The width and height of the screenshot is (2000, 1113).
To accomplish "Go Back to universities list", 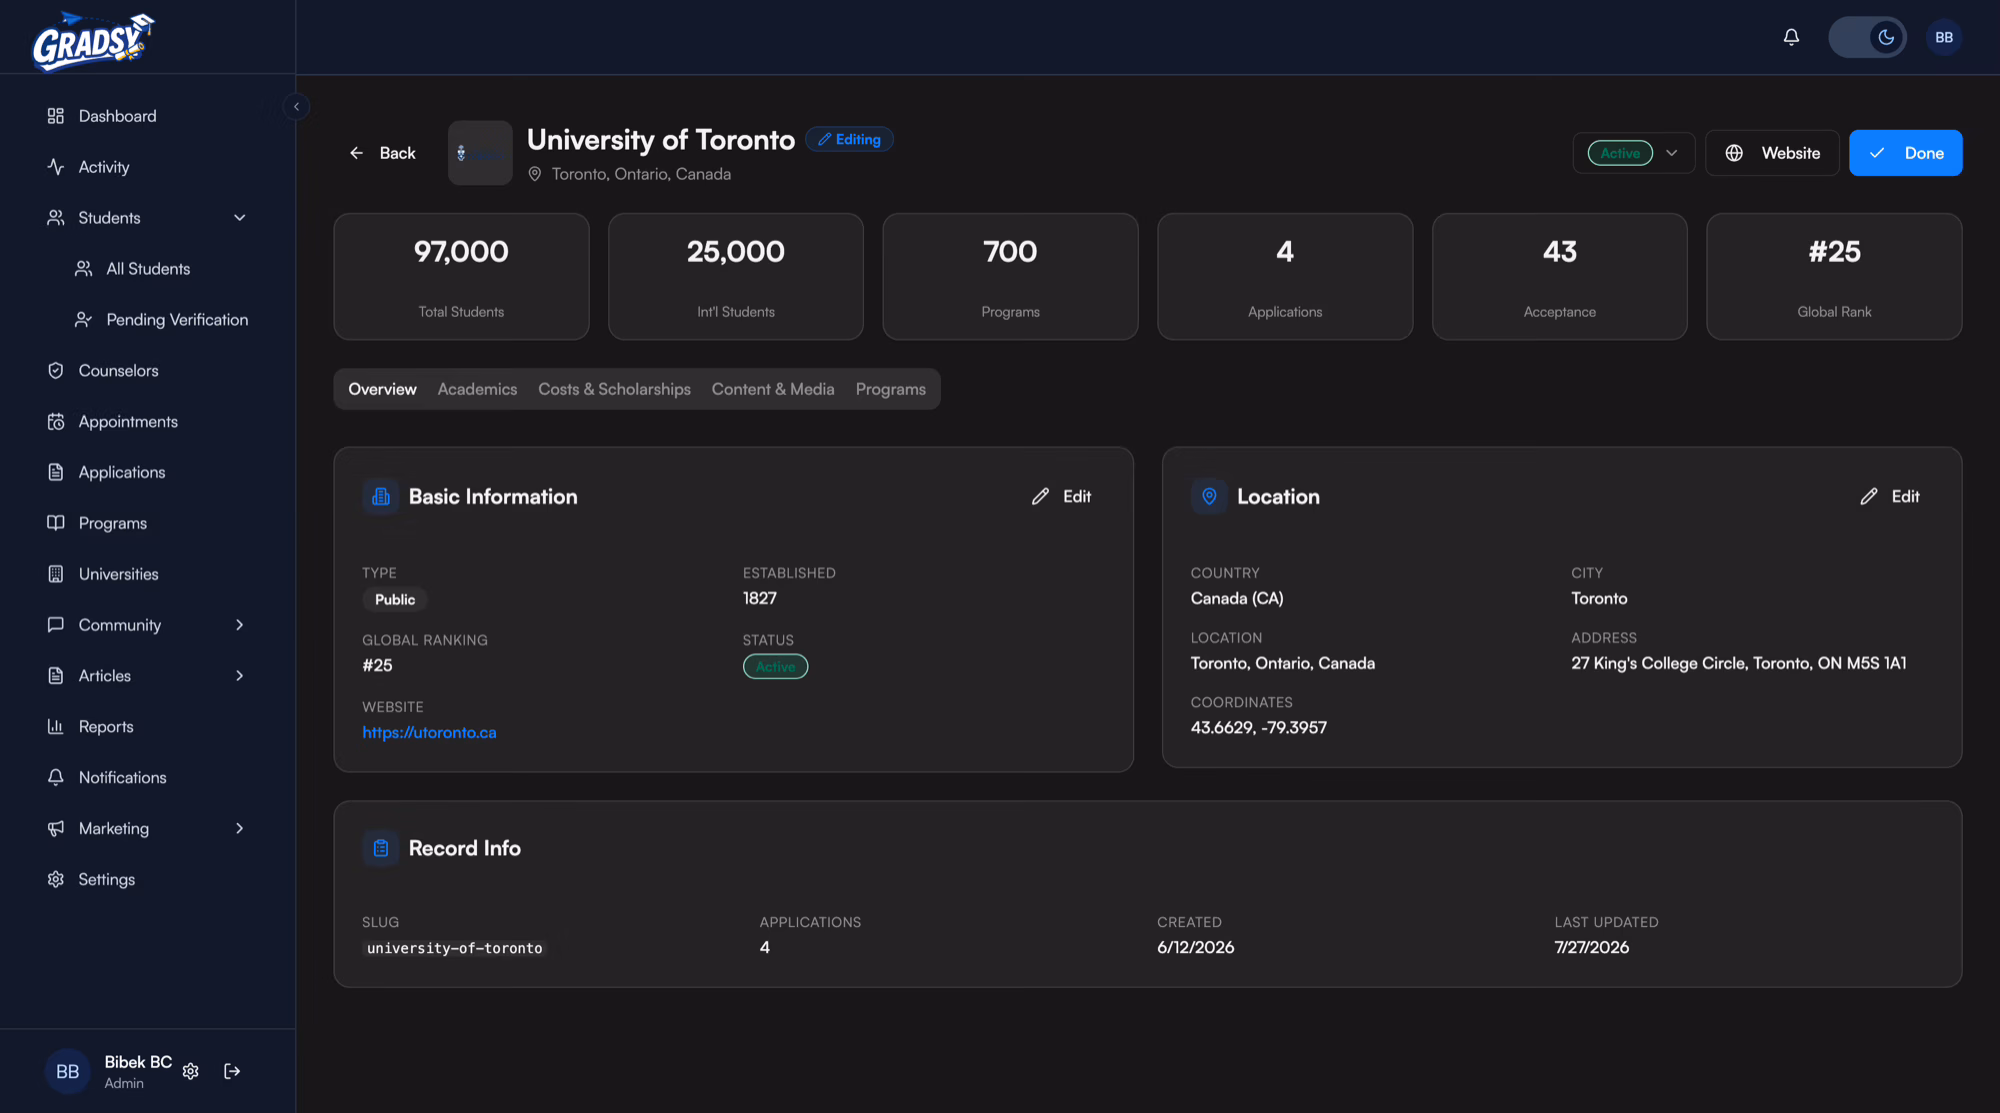I will coord(382,153).
